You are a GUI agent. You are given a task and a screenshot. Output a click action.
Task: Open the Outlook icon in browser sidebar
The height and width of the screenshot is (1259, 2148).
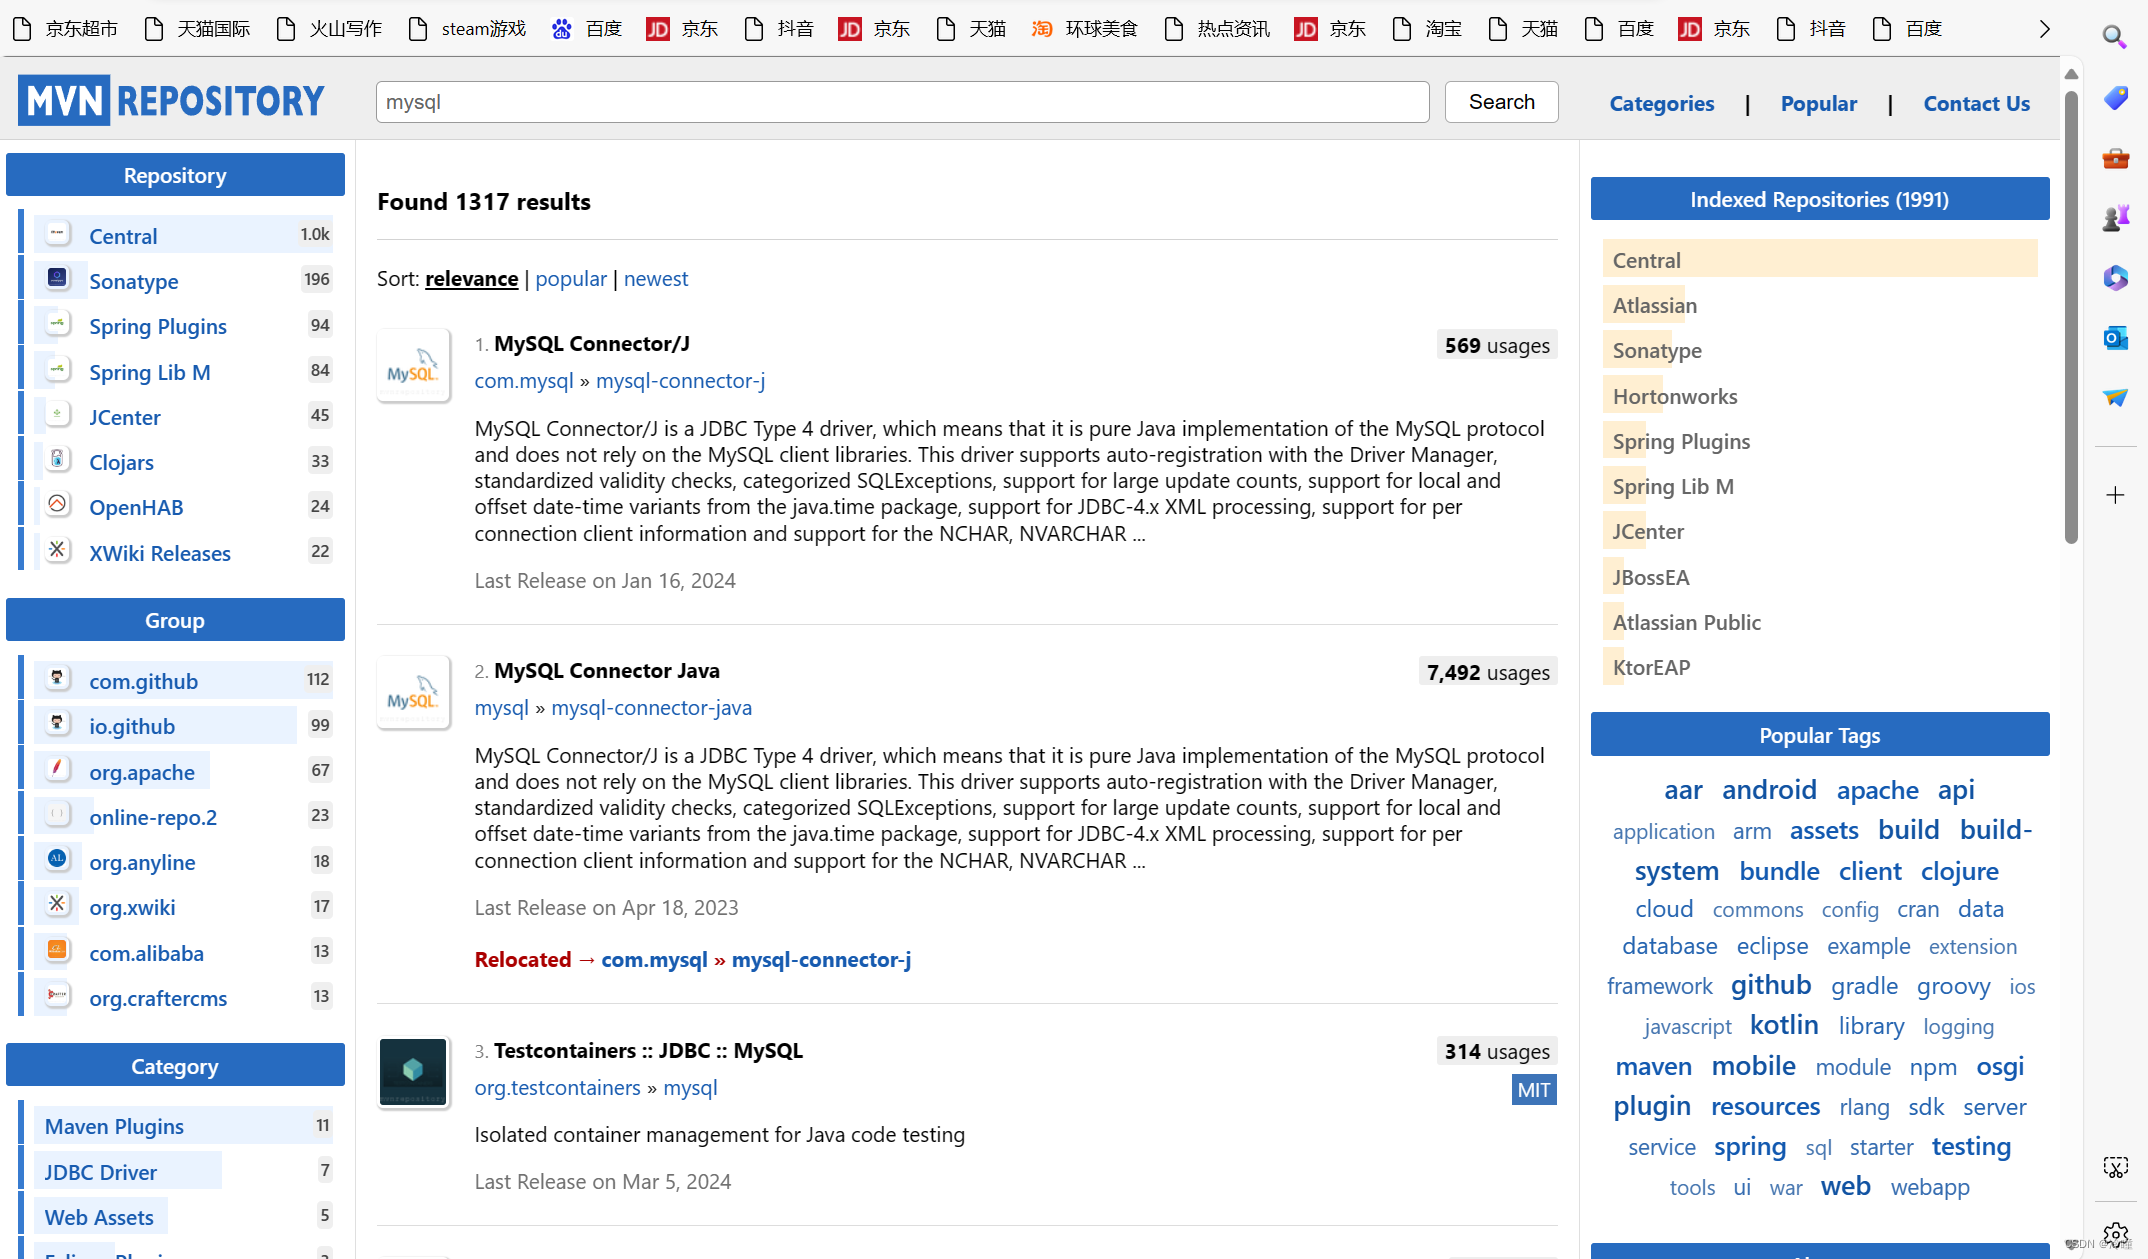point(2115,338)
